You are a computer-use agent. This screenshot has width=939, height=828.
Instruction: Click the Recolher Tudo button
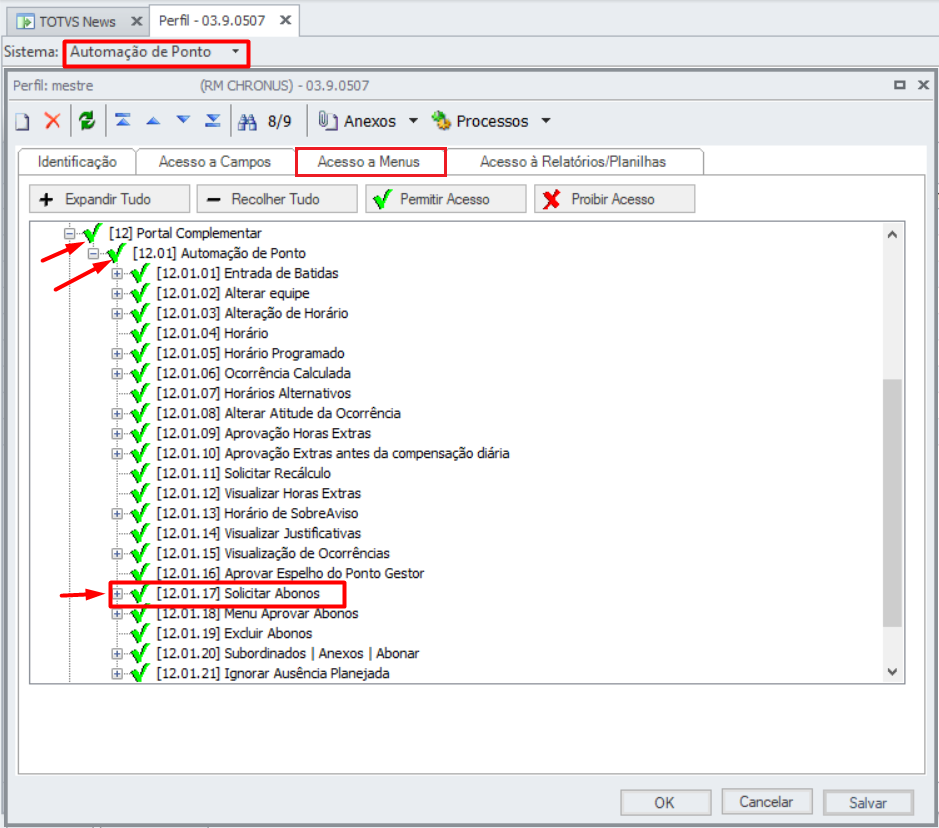point(277,199)
